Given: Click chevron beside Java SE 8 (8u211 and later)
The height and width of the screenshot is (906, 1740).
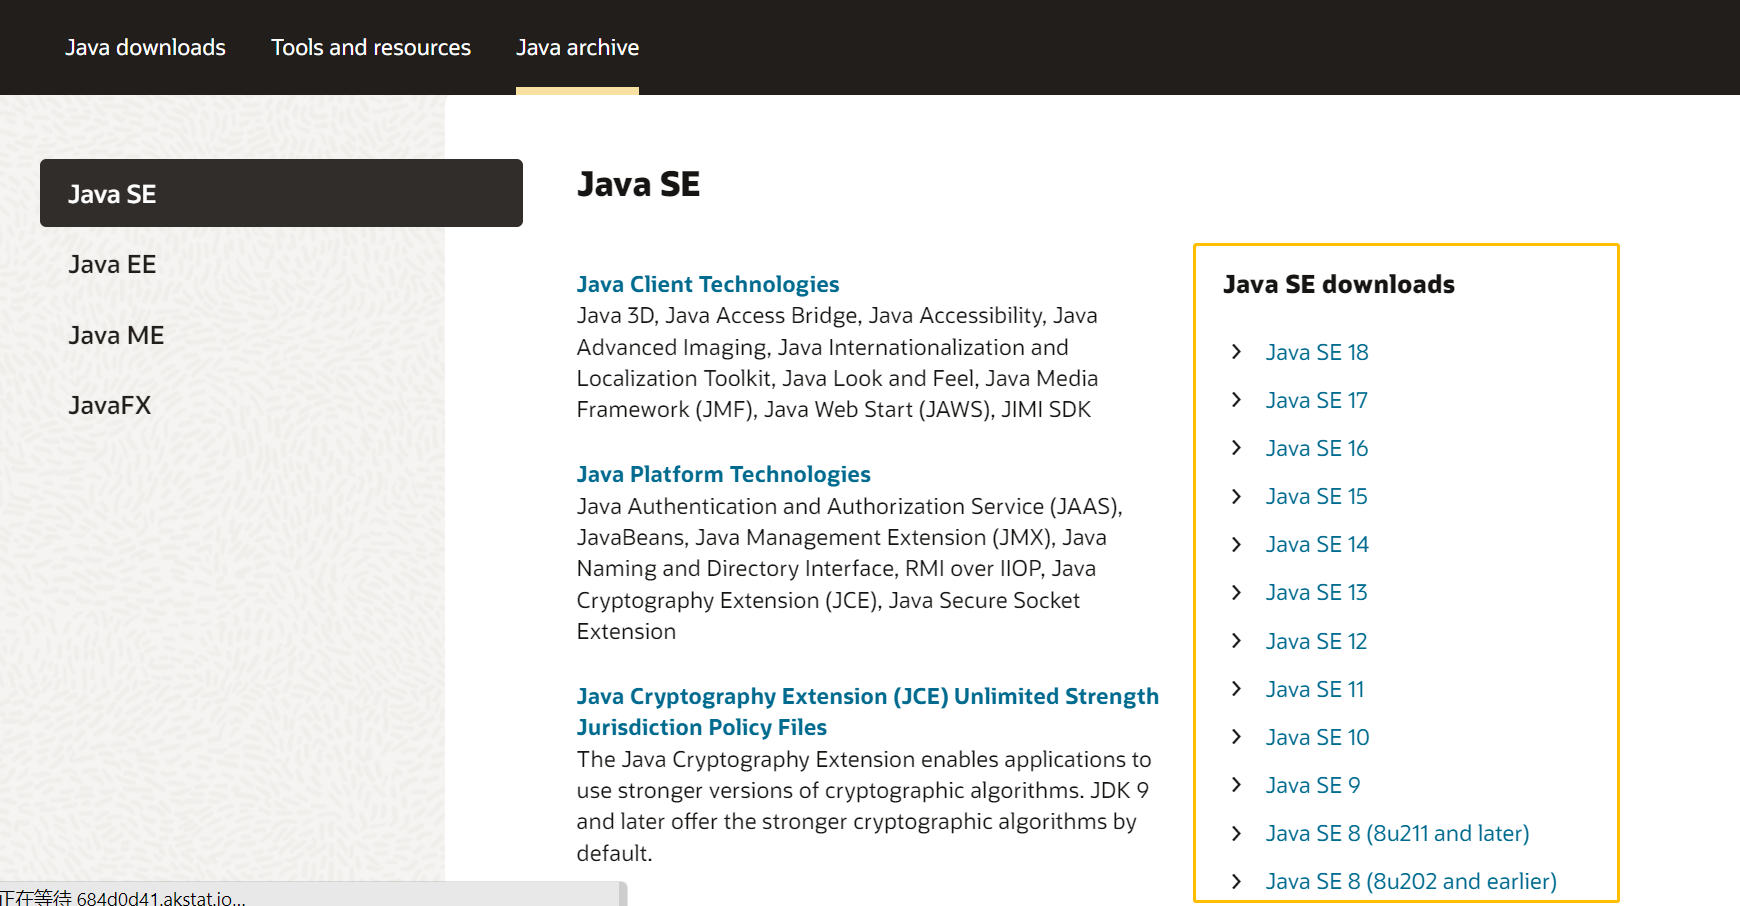Looking at the screenshot, I should click(x=1237, y=833).
